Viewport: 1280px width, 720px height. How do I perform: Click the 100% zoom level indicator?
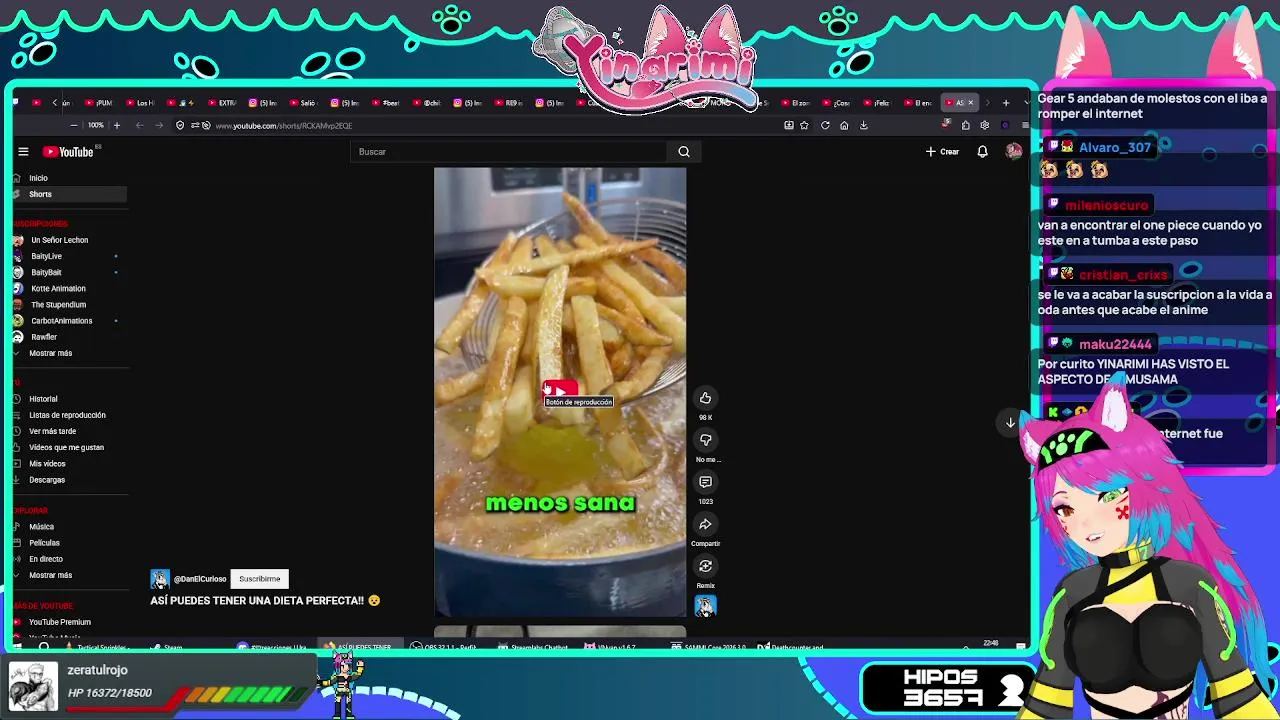(x=95, y=125)
